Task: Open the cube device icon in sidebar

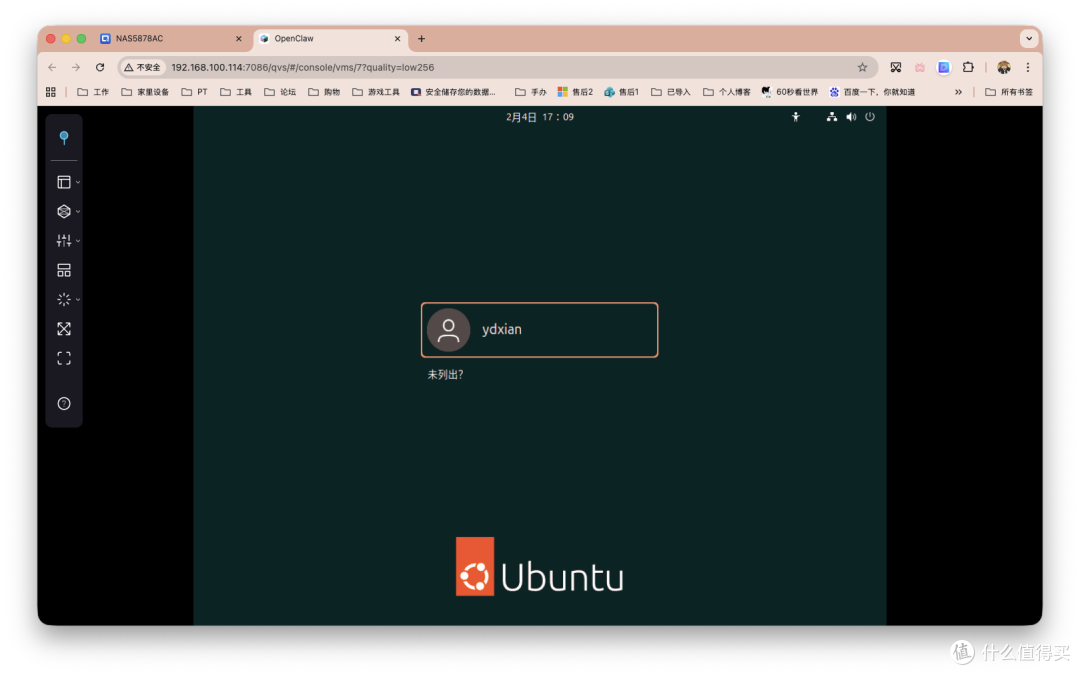Action: tap(63, 211)
